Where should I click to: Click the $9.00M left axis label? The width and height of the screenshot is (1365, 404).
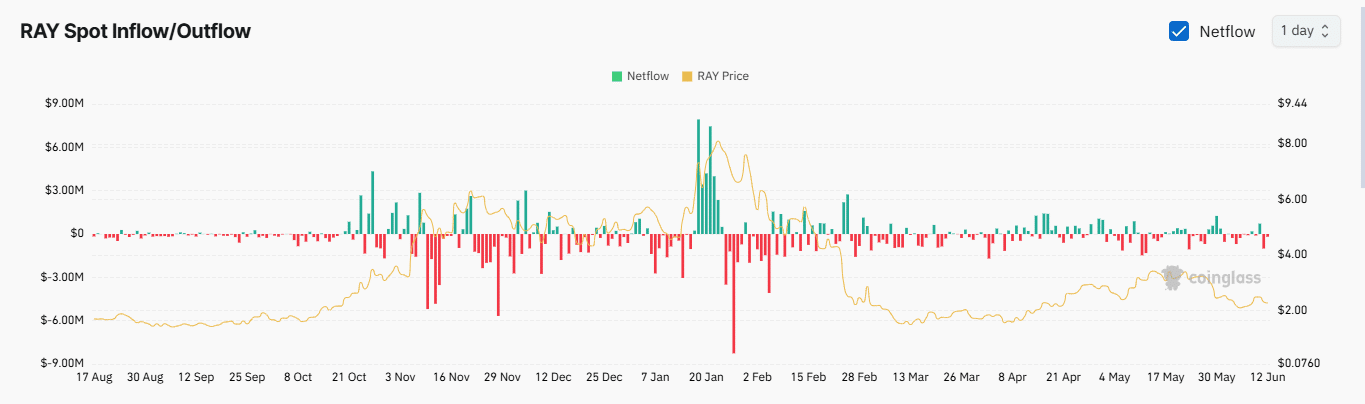[64, 103]
